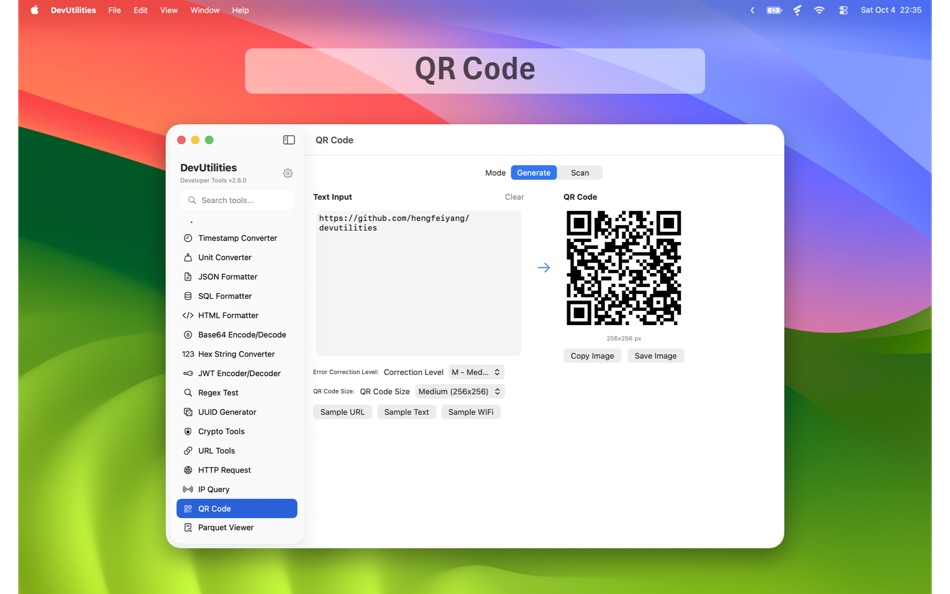This screenshot has width=950, height=594.
Task: Select the UUID Generator tool
Action: click(x=226, y=412)
